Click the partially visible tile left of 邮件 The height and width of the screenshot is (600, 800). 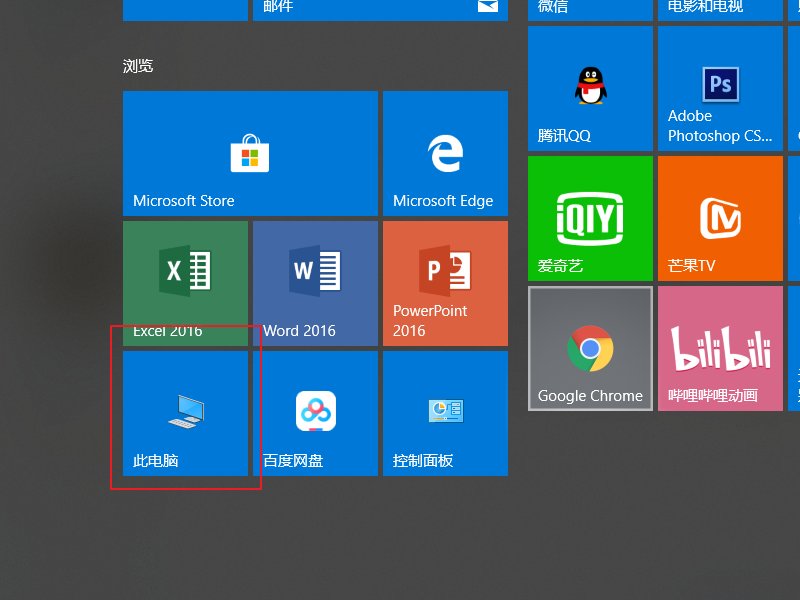point(185,9)
